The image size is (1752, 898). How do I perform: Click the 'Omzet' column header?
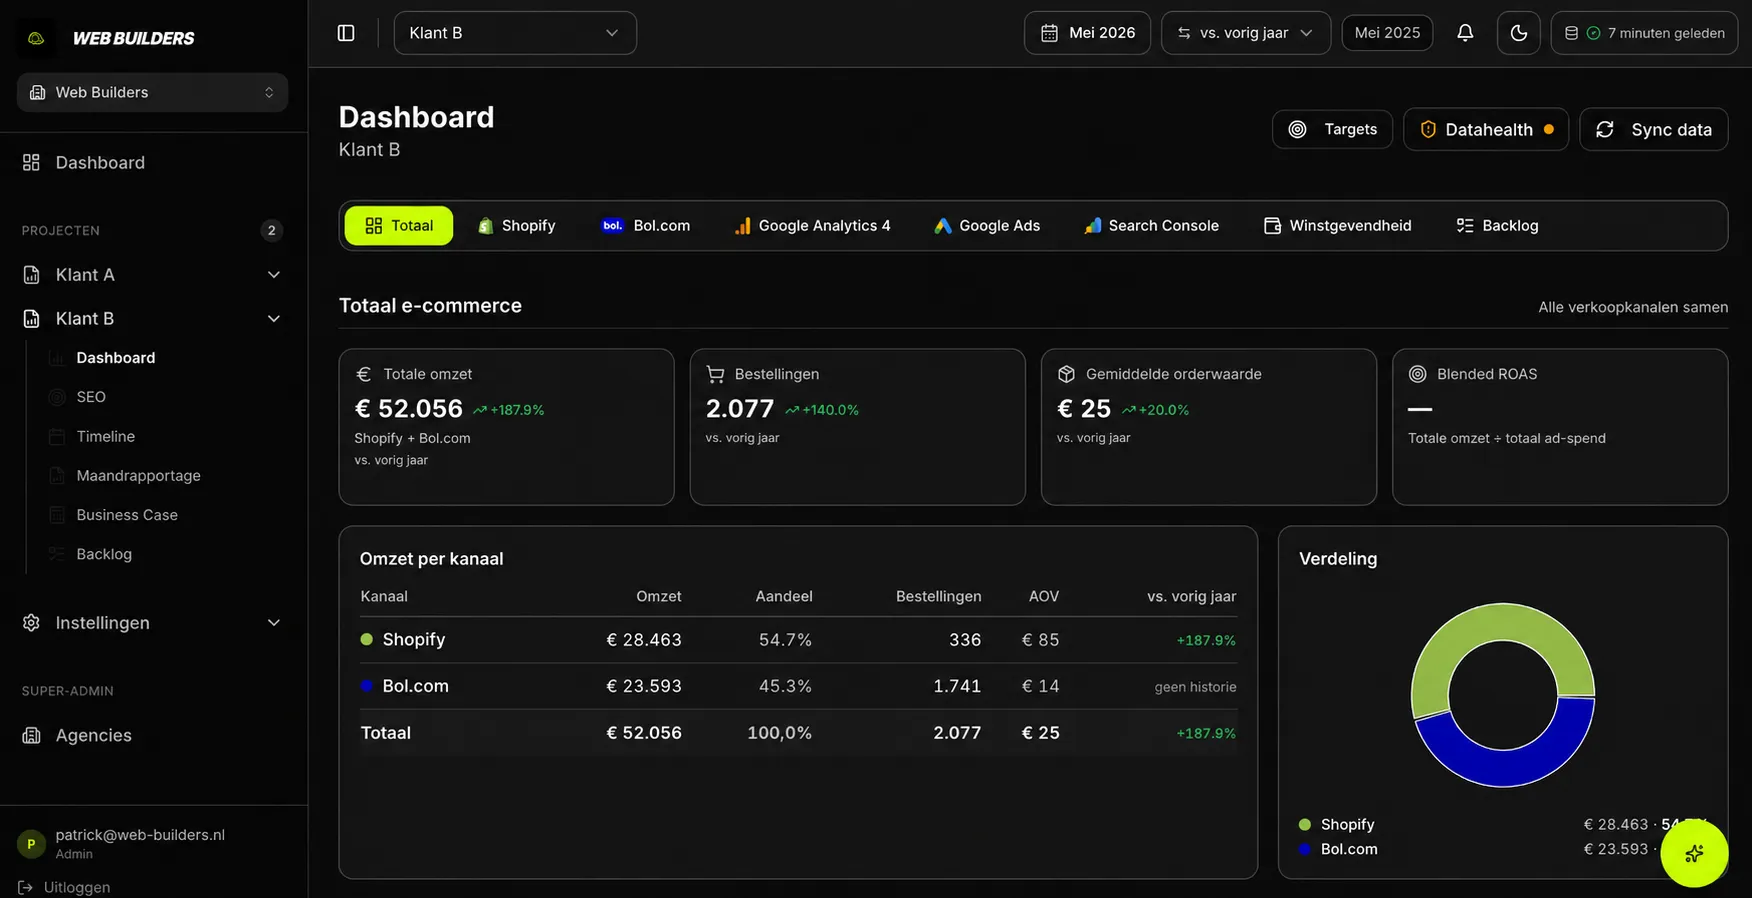click(659, 596)
